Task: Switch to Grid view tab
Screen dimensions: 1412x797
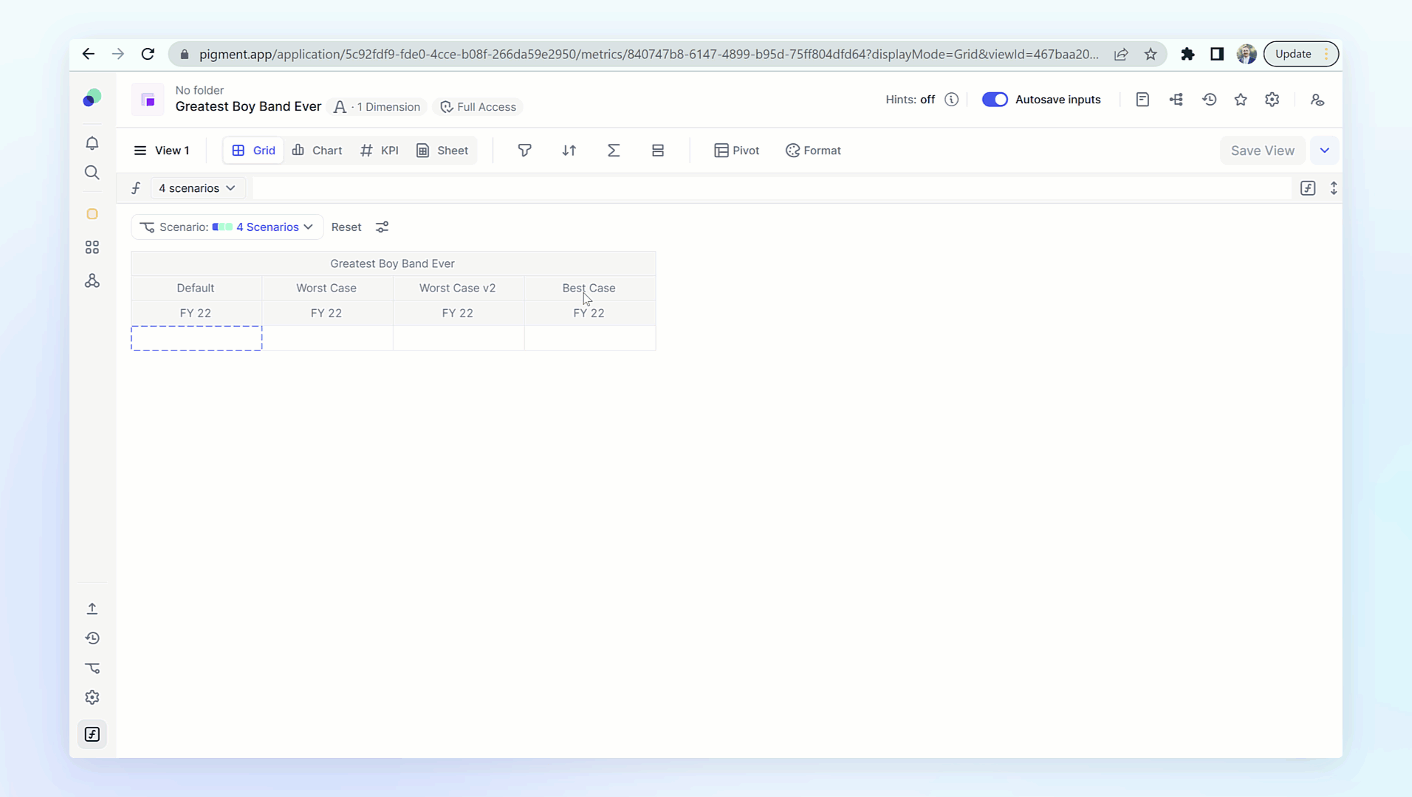Action: (254, 150)
